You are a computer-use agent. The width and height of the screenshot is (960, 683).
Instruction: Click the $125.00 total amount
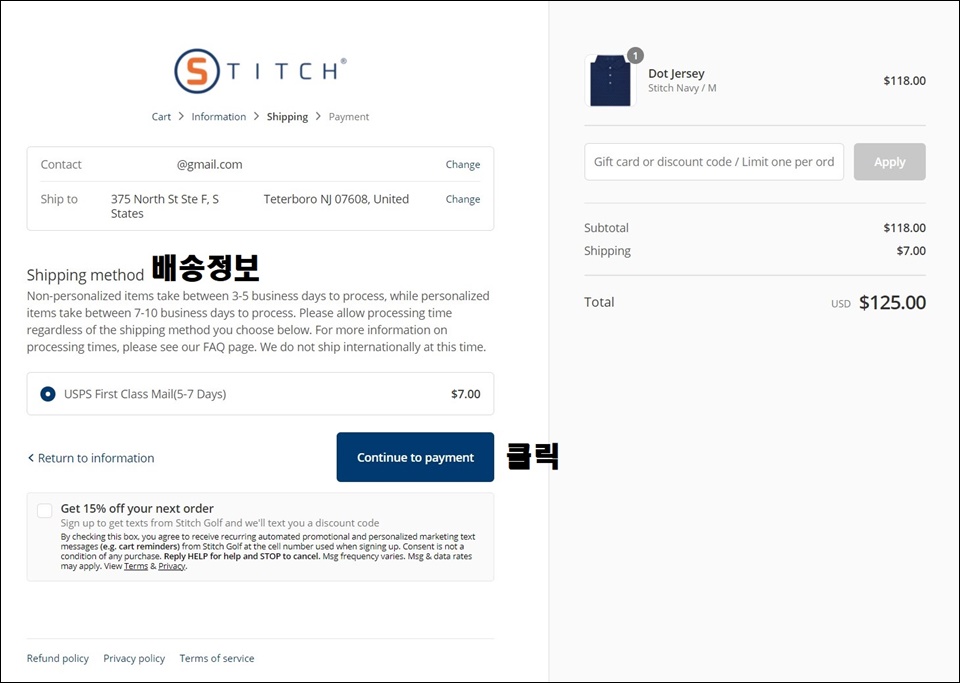click(892, 302)
